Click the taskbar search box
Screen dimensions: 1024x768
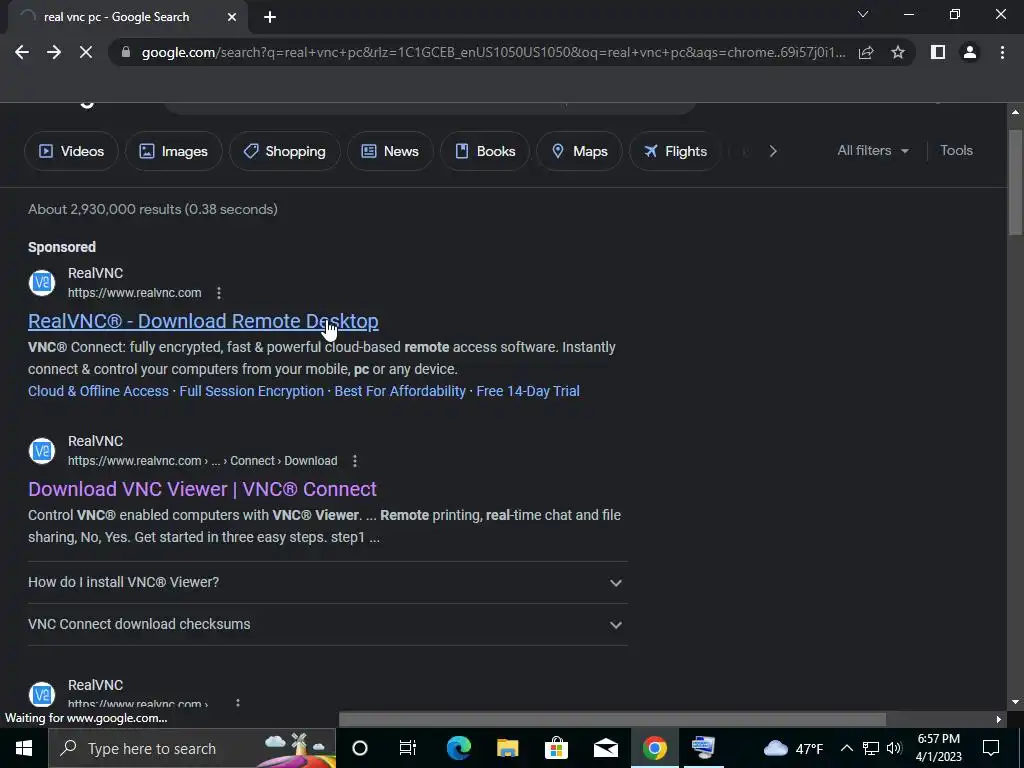192,748
